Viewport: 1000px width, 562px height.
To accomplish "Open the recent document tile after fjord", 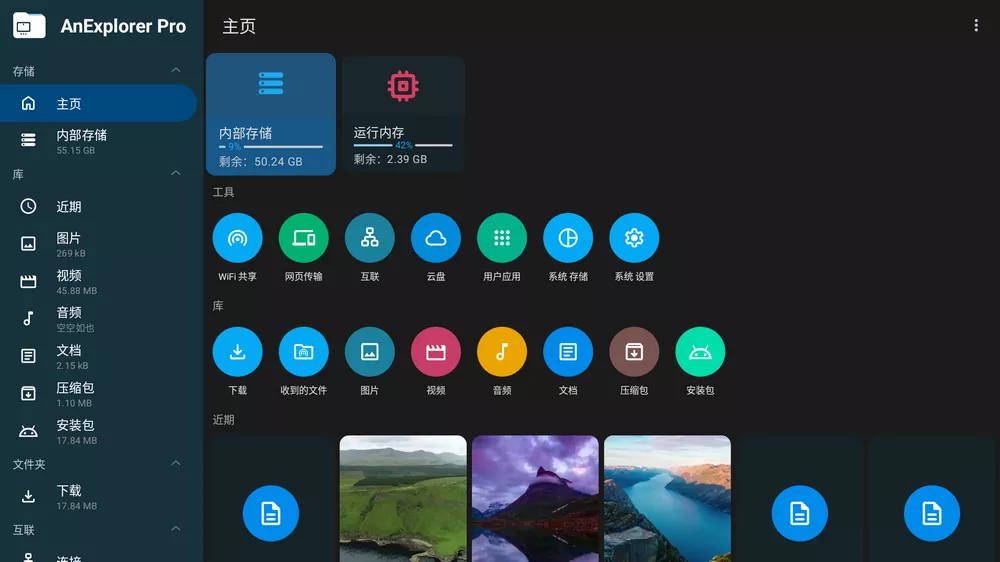I will click(x=800, y=499).
